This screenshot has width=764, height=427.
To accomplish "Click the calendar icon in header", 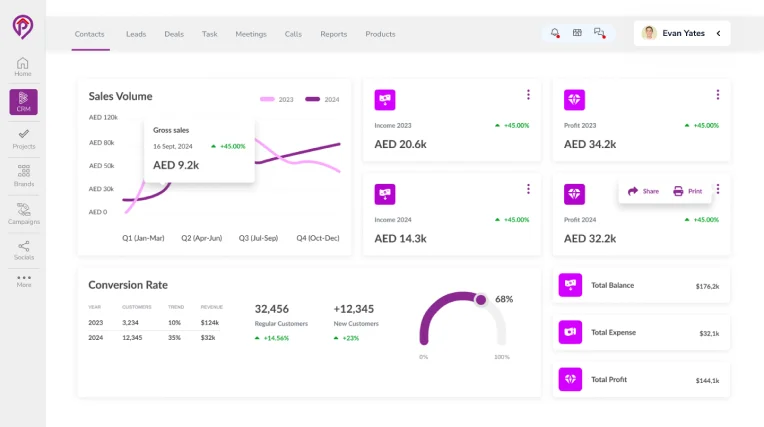I will tap(577, 33).
